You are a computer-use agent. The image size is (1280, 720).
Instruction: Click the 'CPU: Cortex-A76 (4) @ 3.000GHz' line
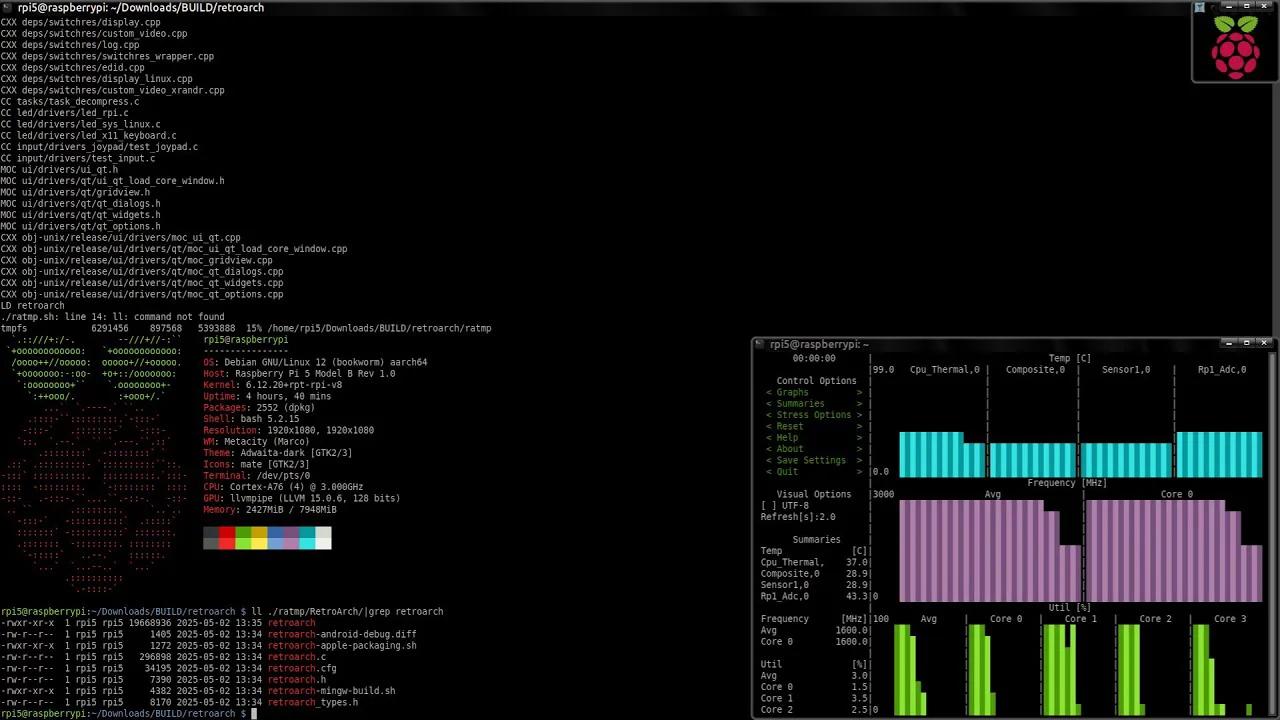pos(283,487)
